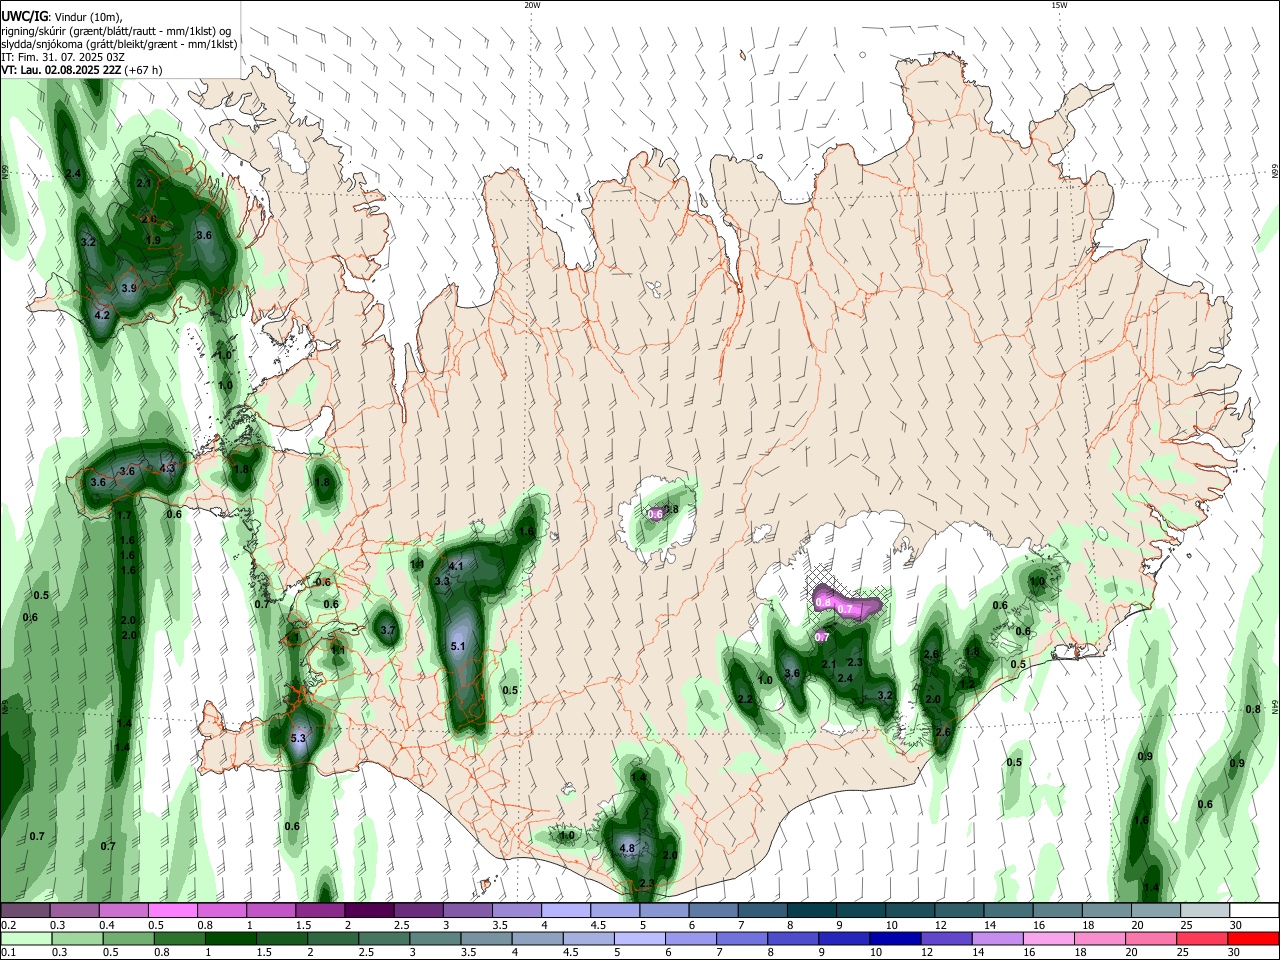Pick the palest green first swatch of the rain legend
Screen dimensions: 1280x960
point(25,939)
